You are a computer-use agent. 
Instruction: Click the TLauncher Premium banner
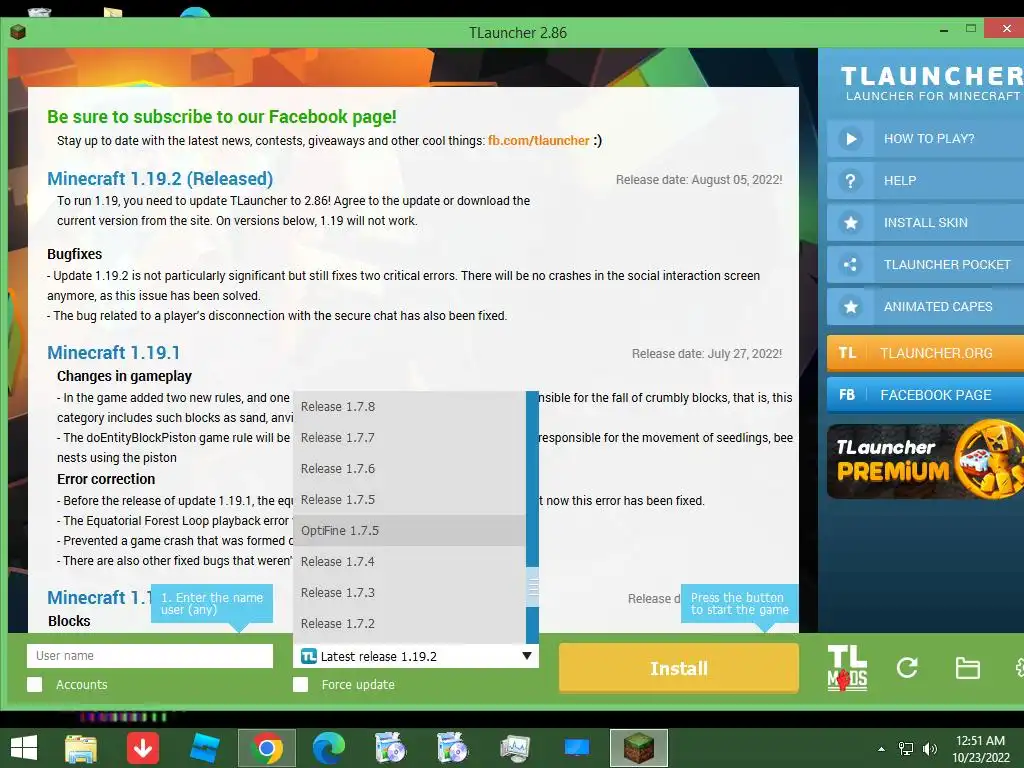pos(925,461)
